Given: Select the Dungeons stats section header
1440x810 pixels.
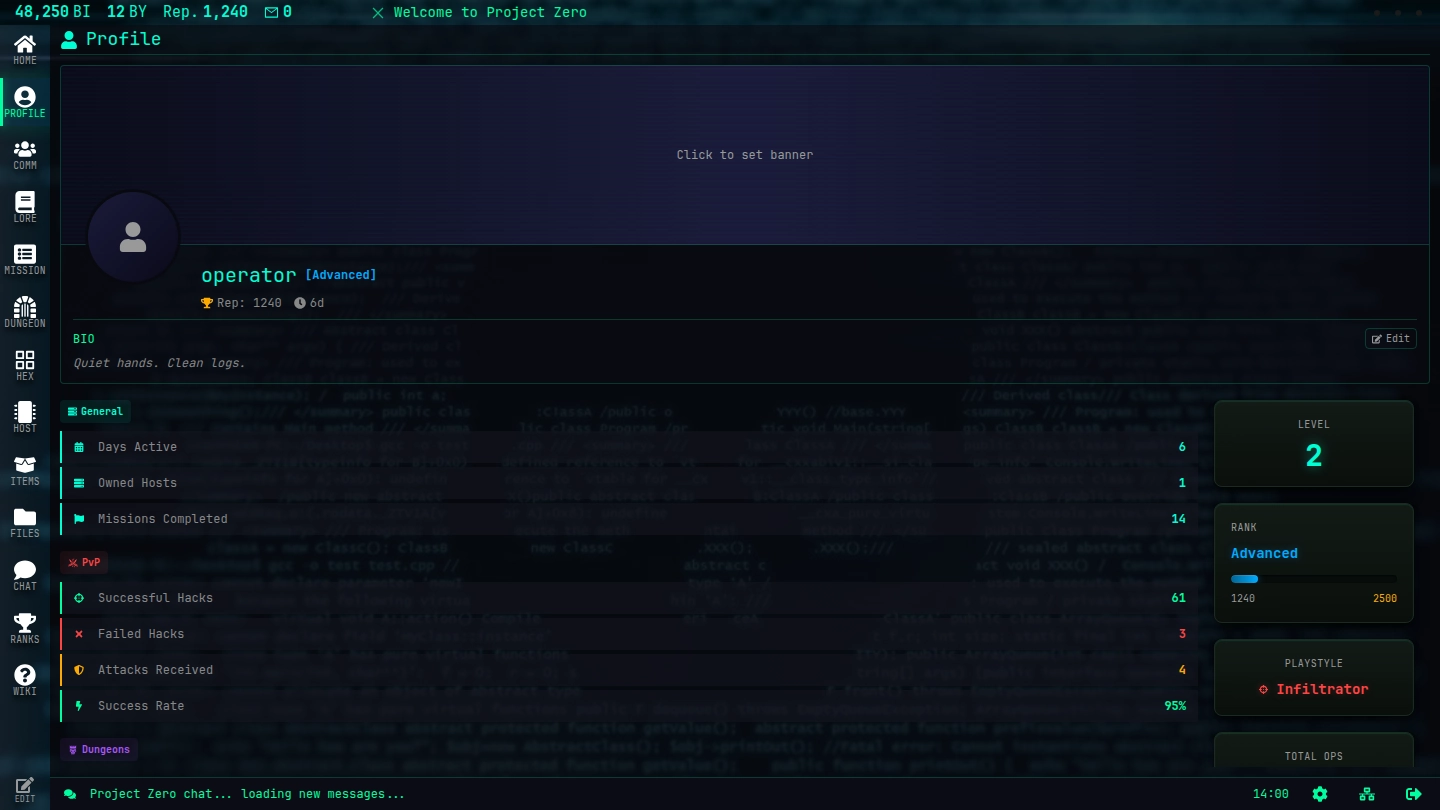Looking at the screenshot, I should click(x=99, y=749).
